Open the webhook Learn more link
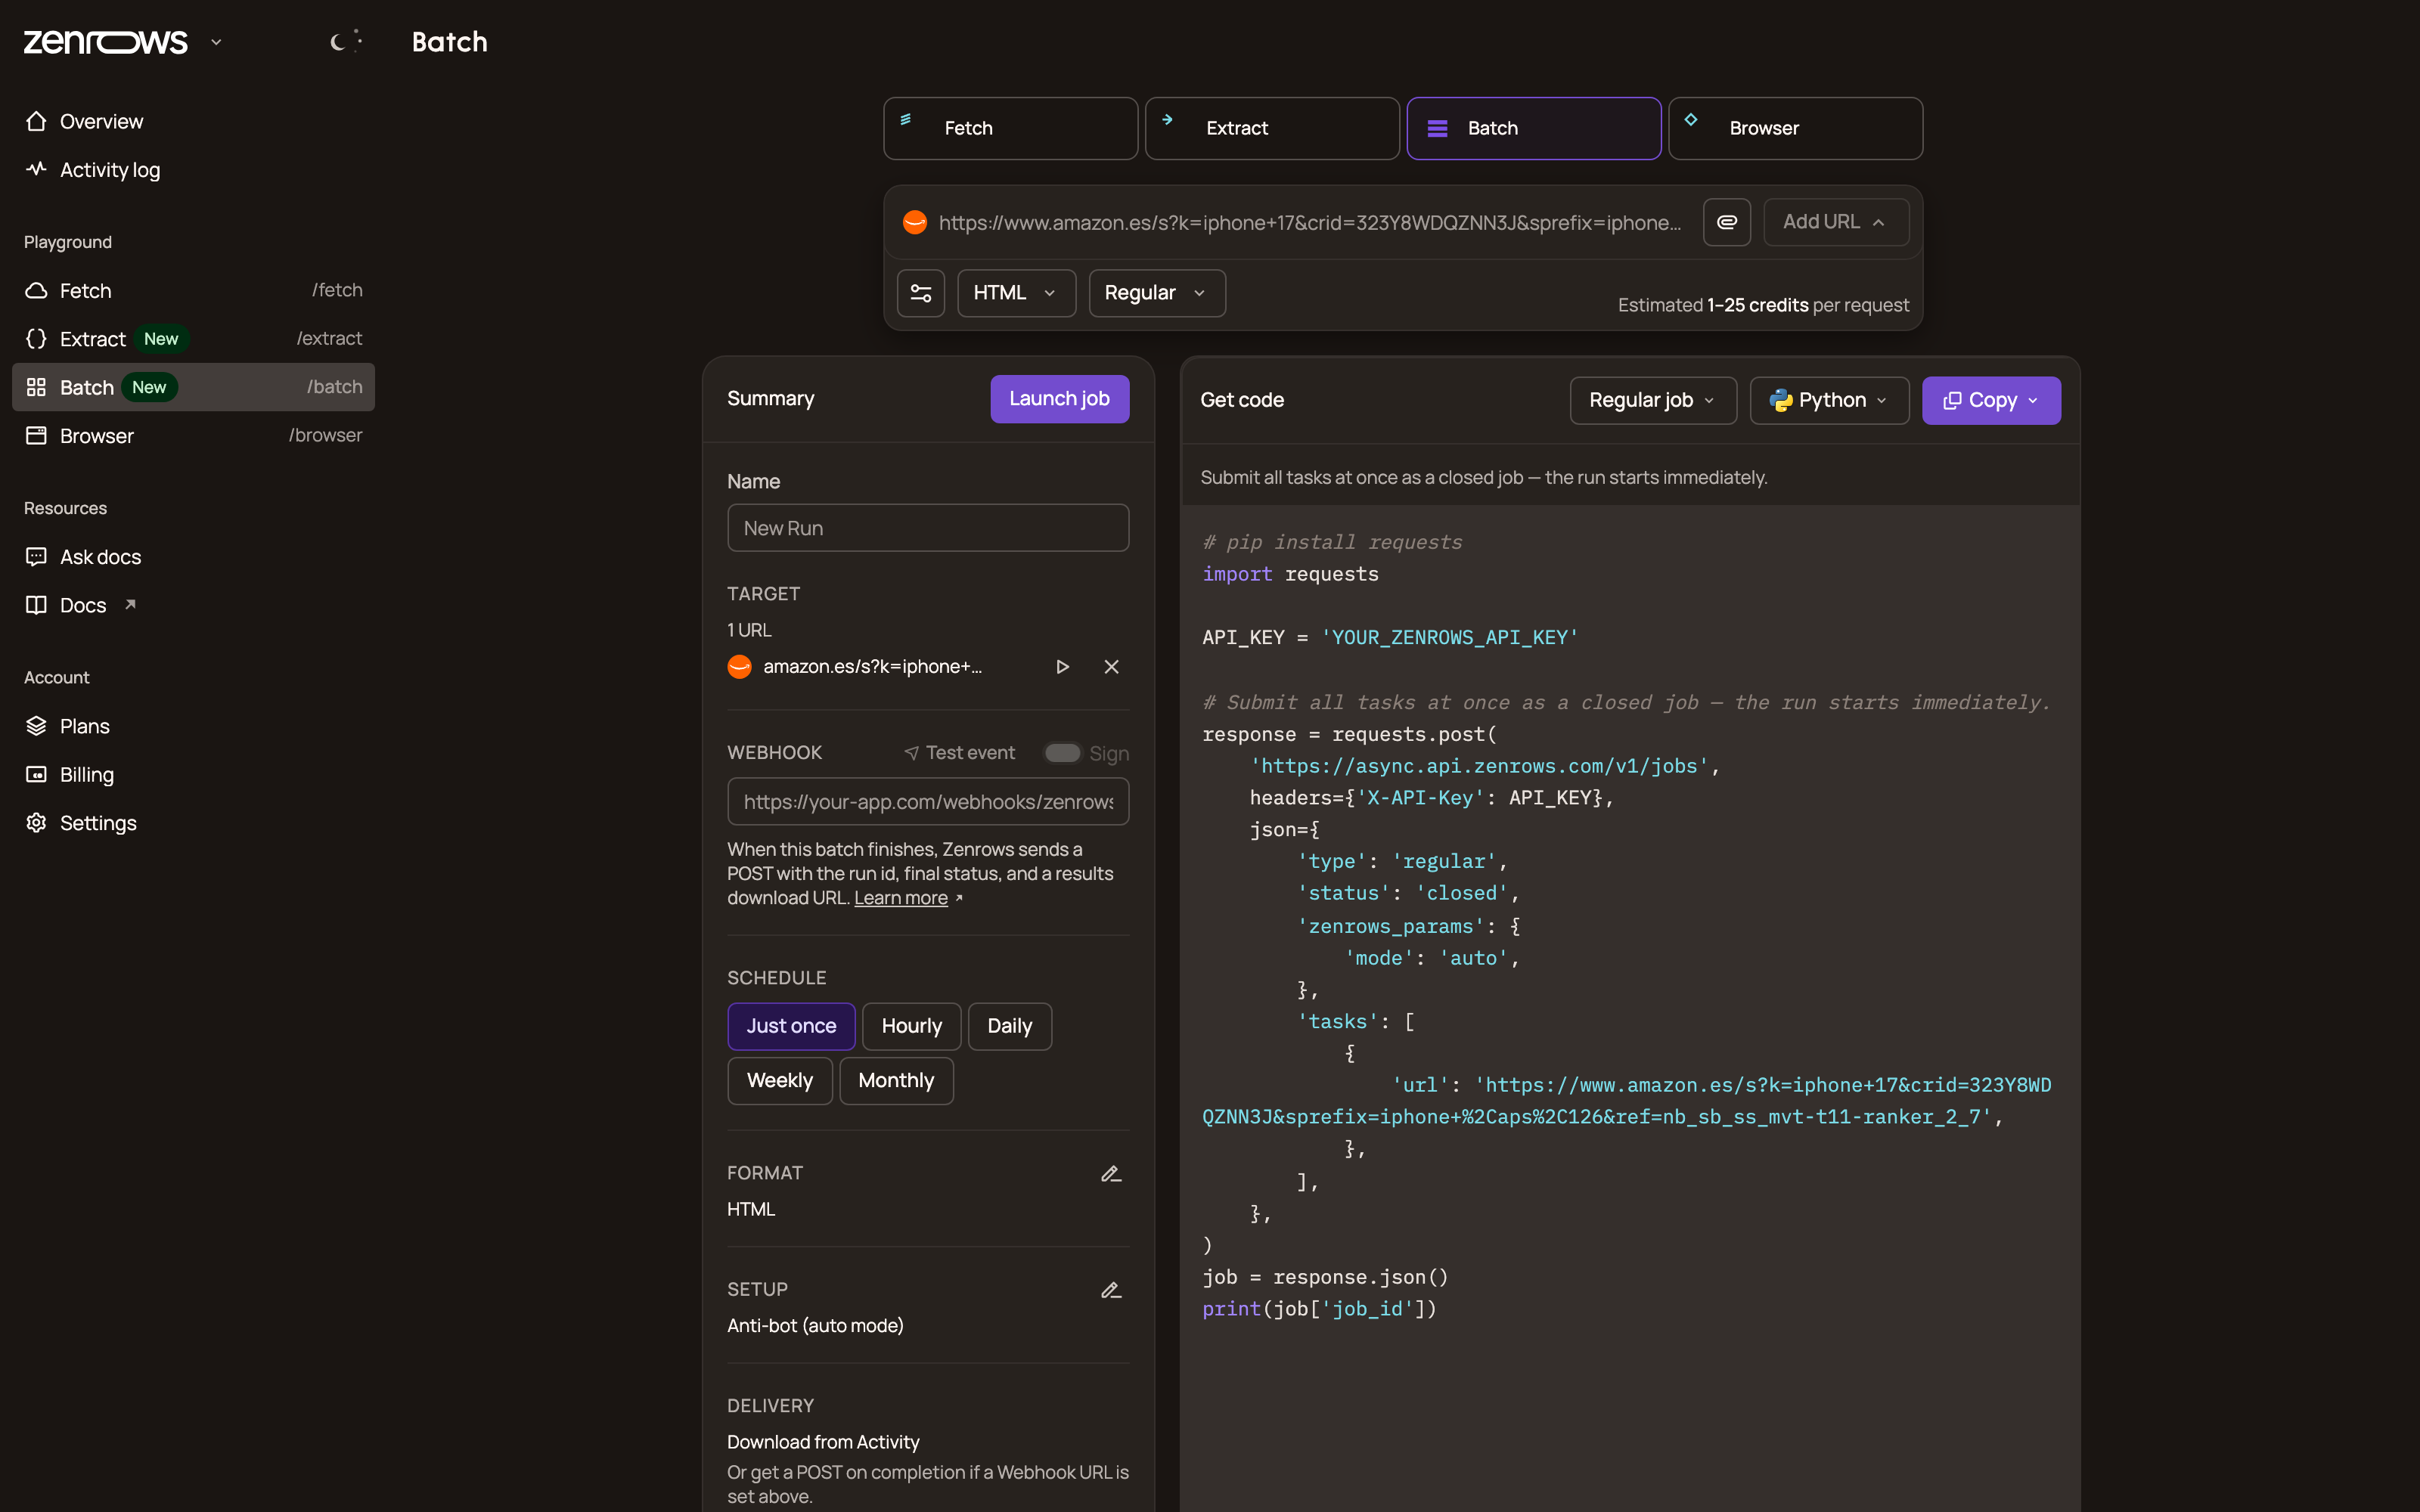Screen dimensions: 2420x1512 pyautogui.click(x=901, y=898)
